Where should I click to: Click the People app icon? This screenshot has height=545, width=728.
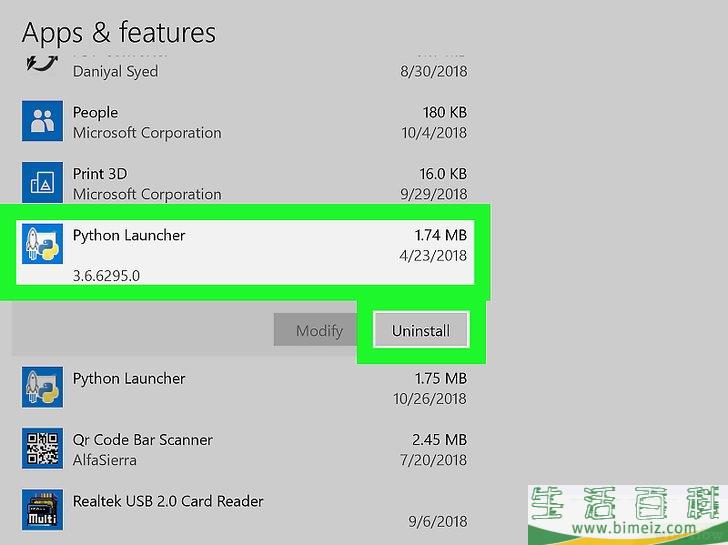click(42, 121)
